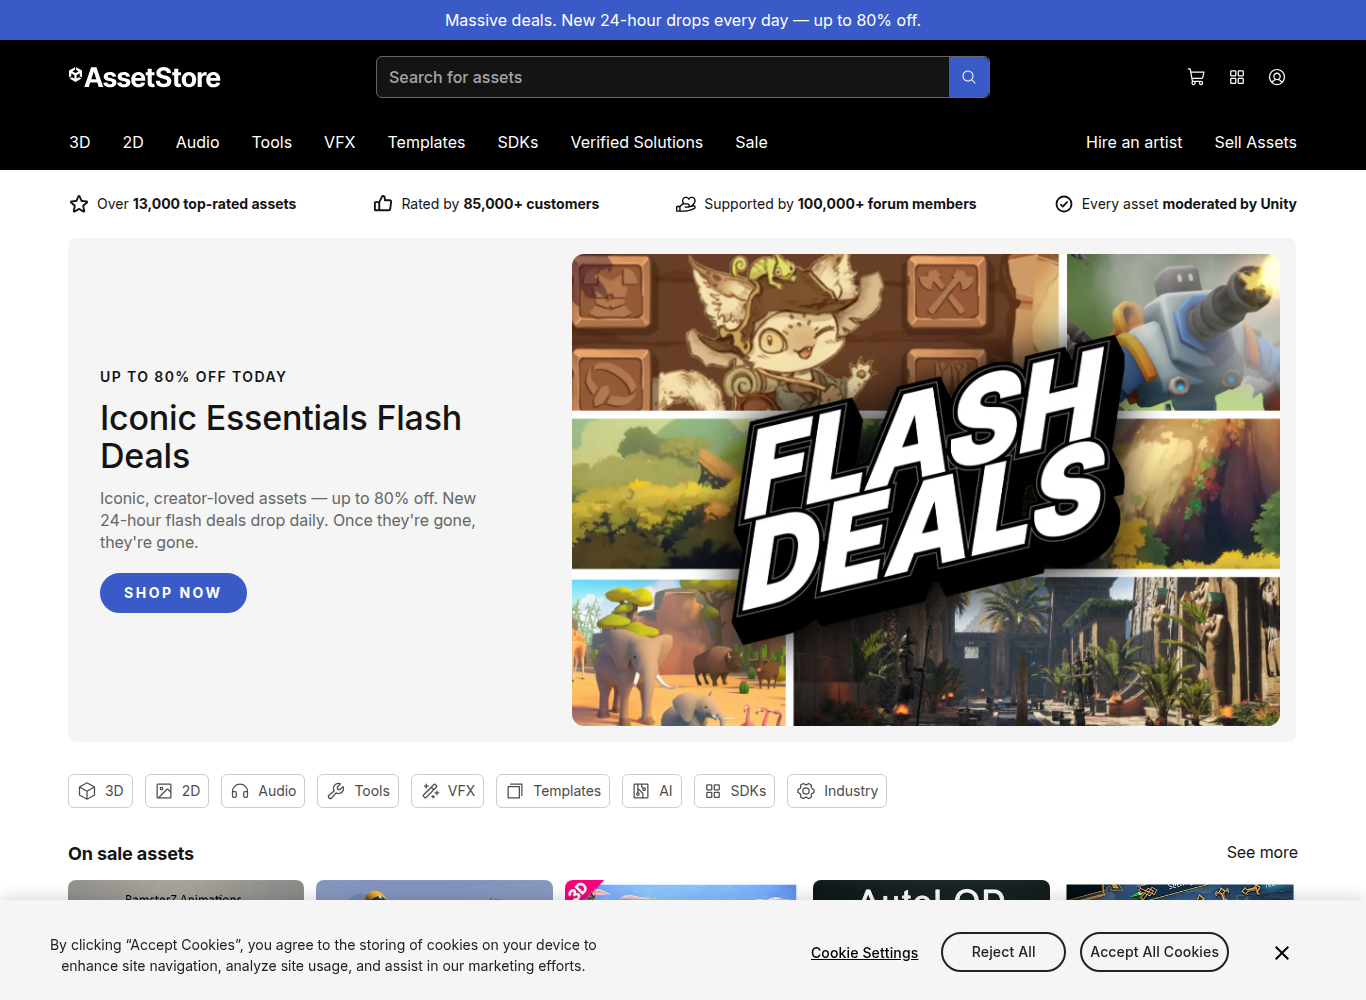Open the Tools menu in top navigation
Viewport: 1366px width, 1000px height.
(x=272, y=142)
